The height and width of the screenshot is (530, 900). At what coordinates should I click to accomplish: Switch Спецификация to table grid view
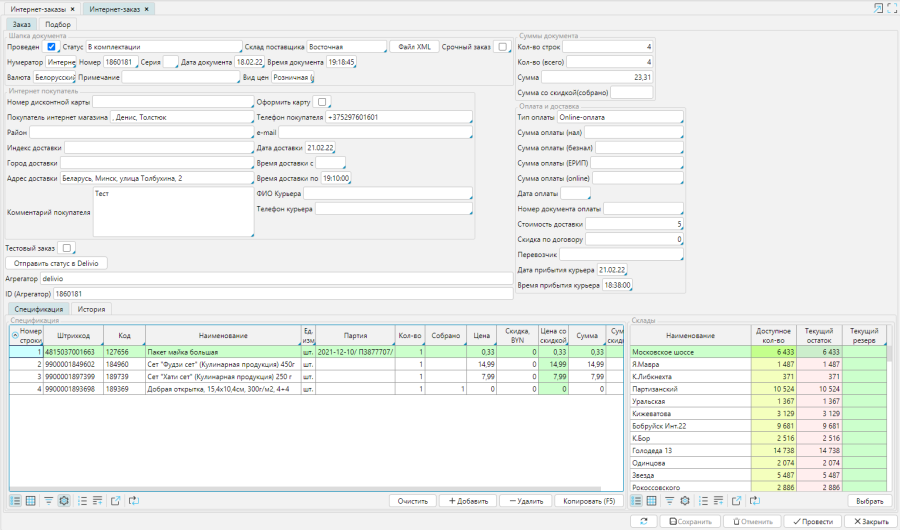tap(31, 500)
